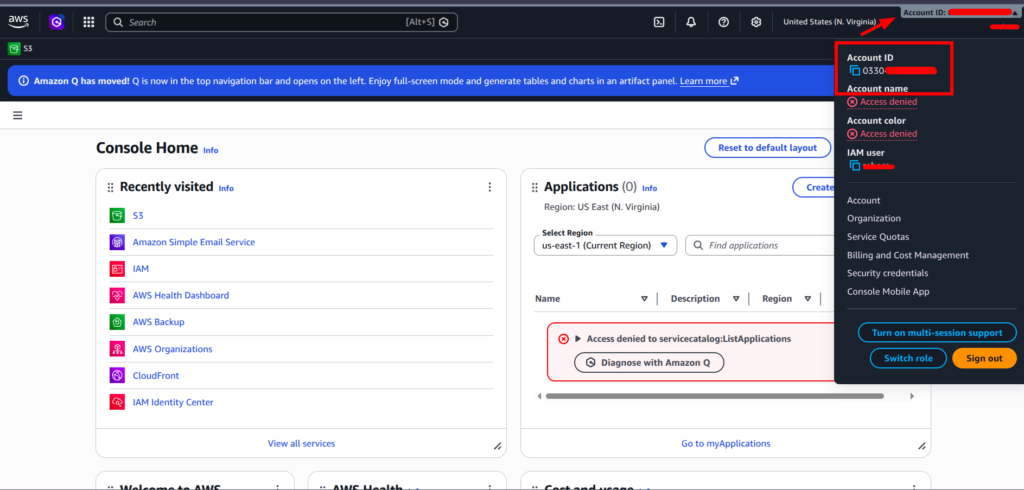The image size is (1024, 490).
Task: Open the hamburger side navigation menu
Action: pos(18,116)
